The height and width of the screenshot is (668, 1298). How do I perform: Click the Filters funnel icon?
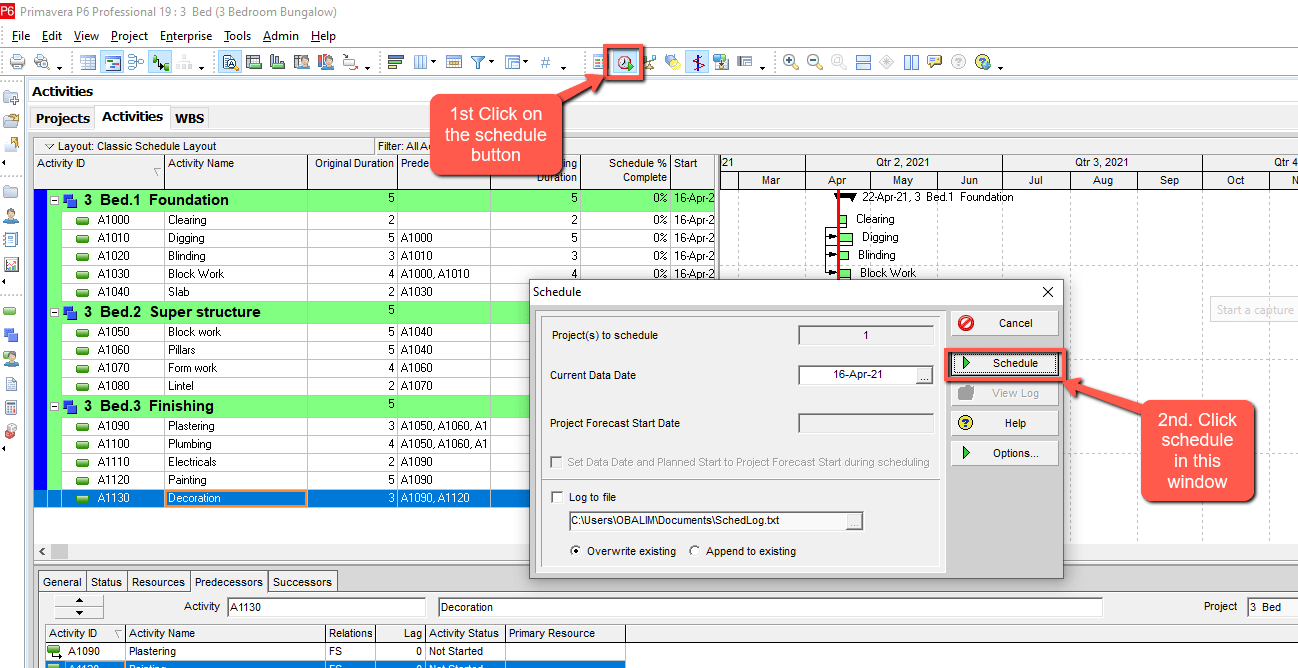coord(479,62)
